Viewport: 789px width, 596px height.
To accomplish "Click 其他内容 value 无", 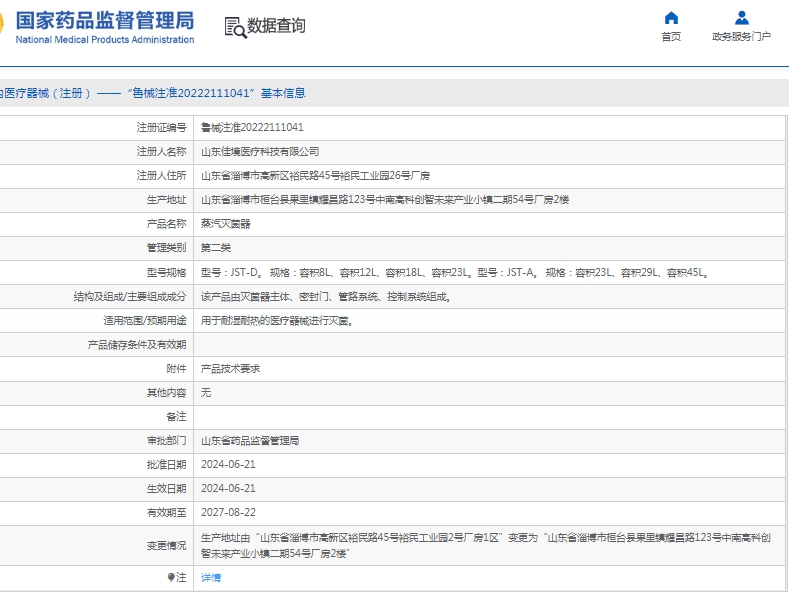I will (x=206, y=393).
